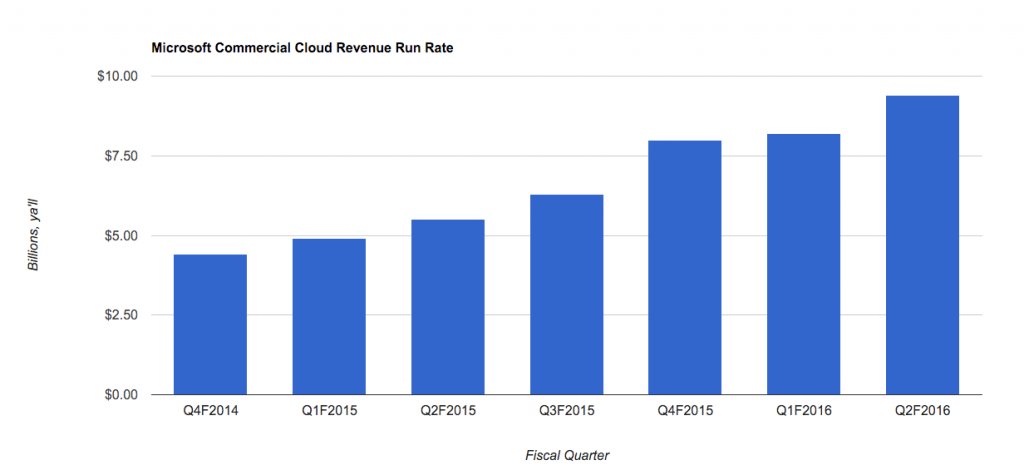Viewport: 1024px width, 475px height.
Task: Click the Q1F2016 axis label
Action: 804,412
